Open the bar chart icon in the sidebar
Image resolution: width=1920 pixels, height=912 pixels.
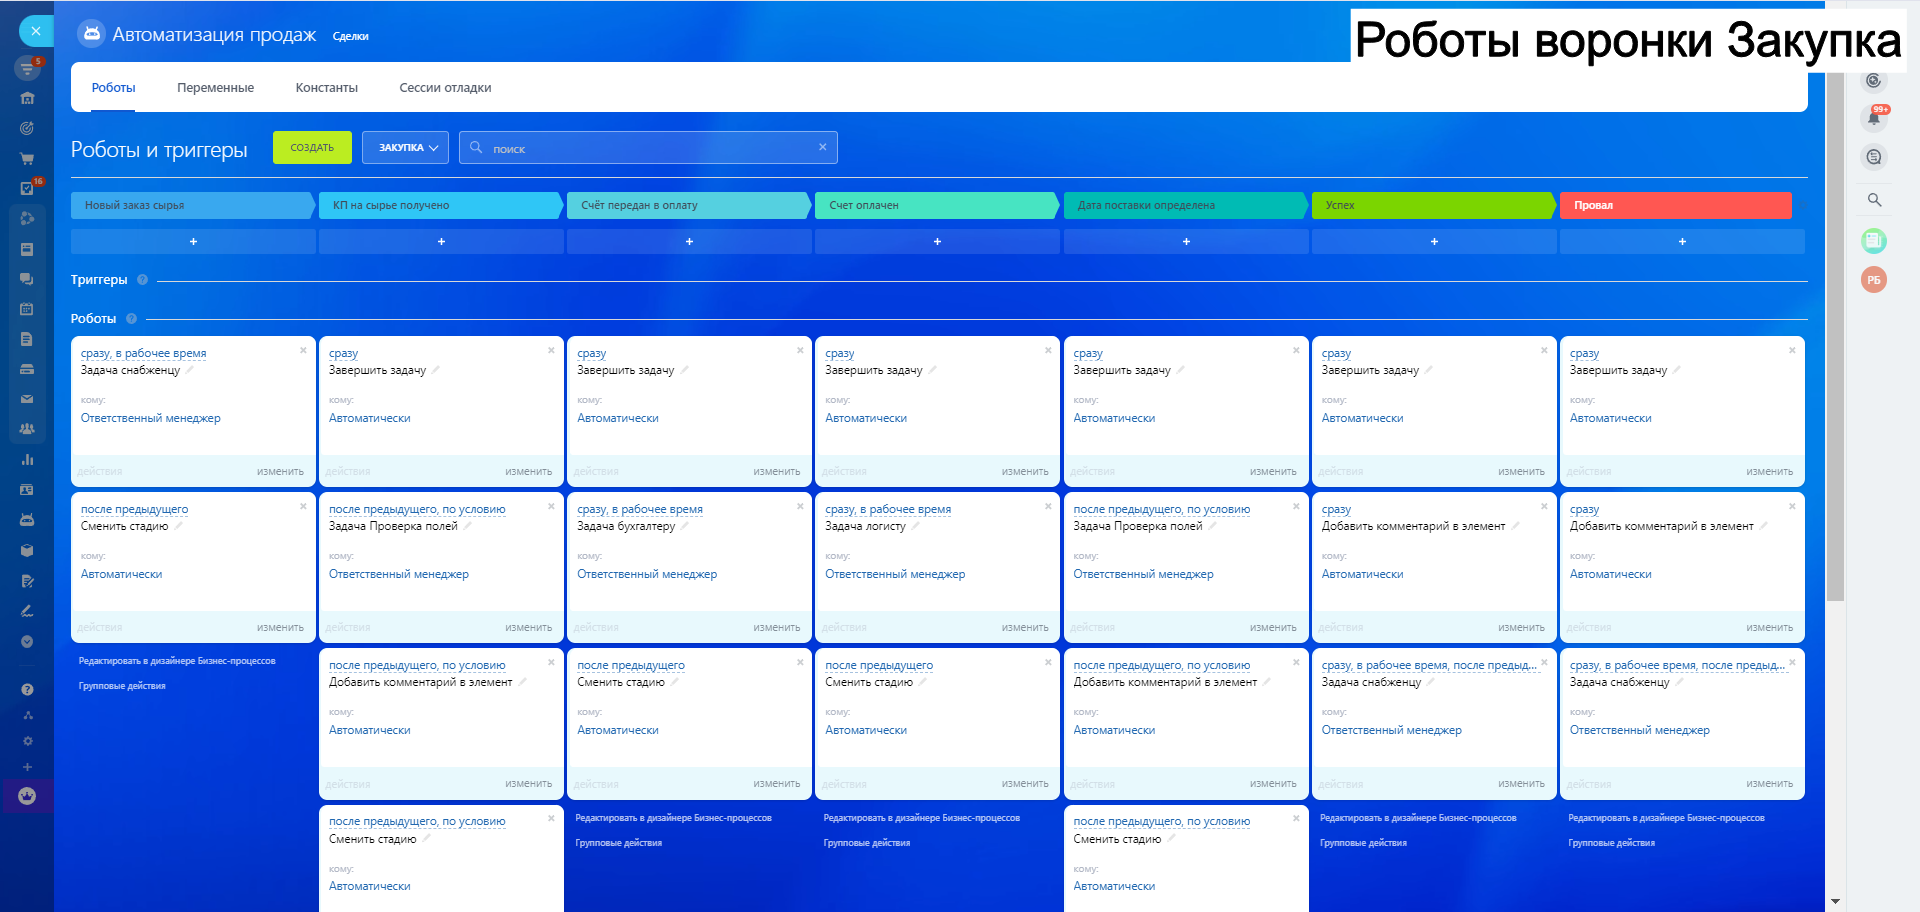(27, 460)
